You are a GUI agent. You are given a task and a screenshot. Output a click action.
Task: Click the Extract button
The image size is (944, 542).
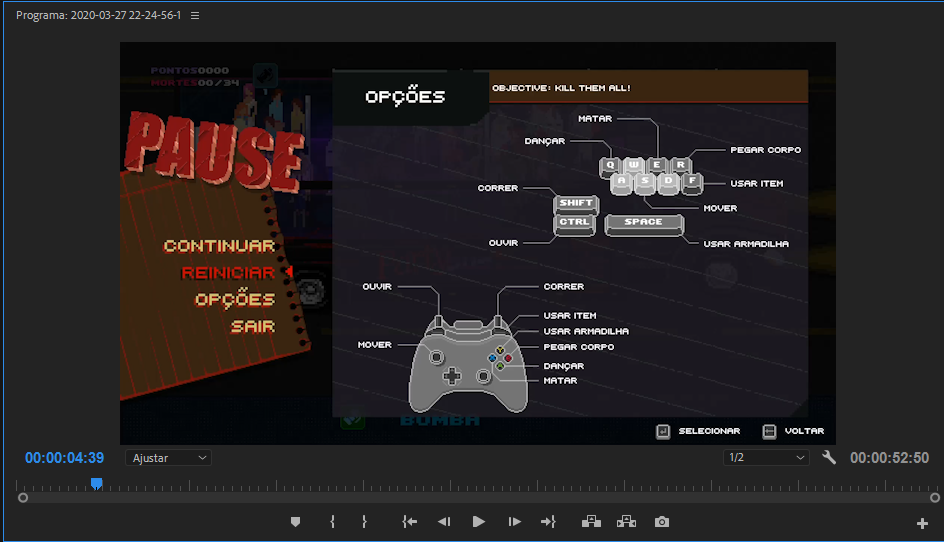(x=626, y=522)
